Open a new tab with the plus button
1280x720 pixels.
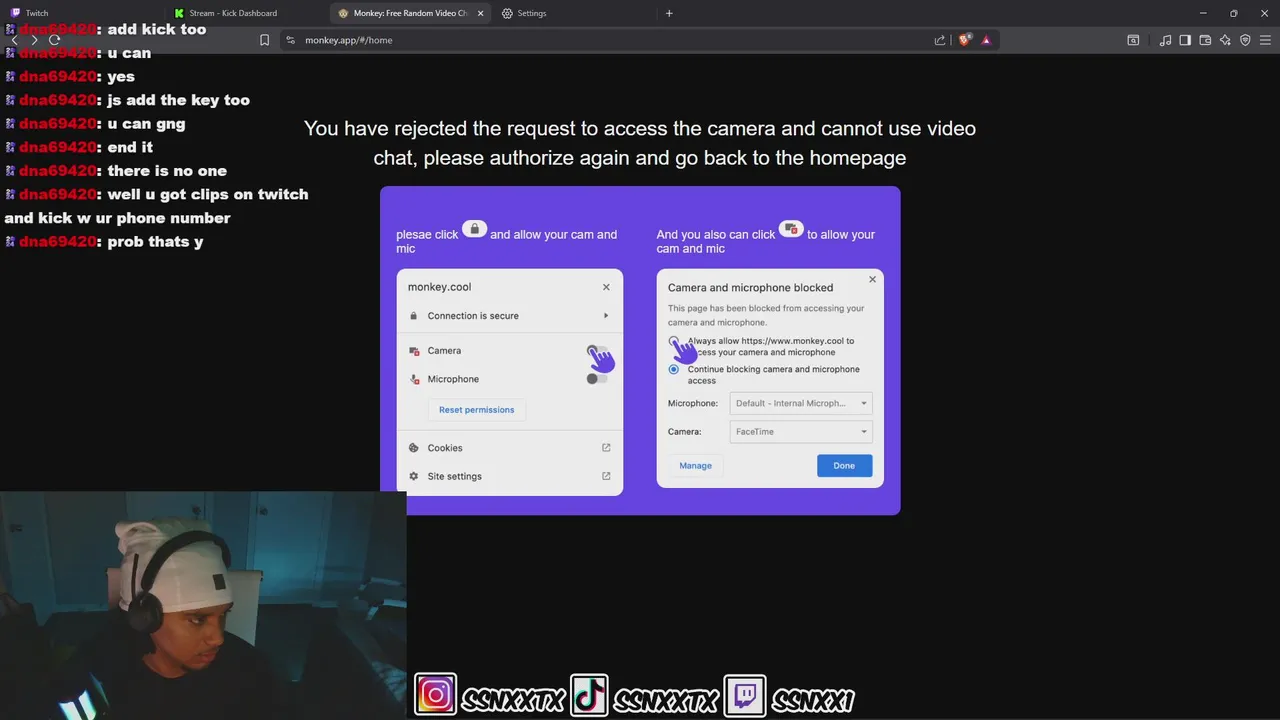point(669,13)
